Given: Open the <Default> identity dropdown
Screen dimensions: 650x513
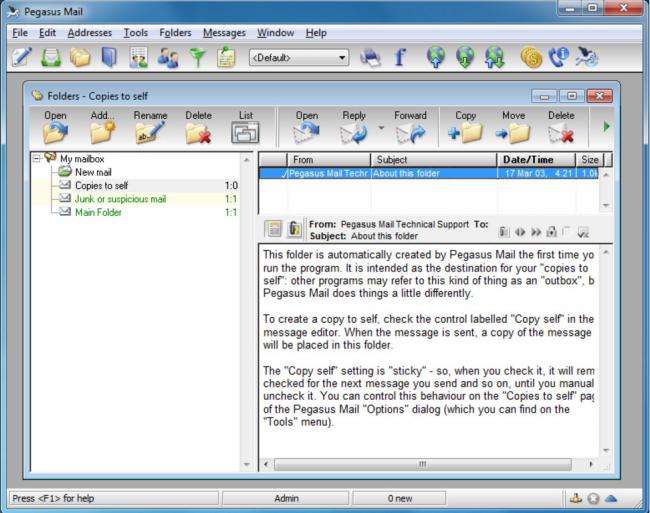Looking at the screenshot, I should [298, 57].
